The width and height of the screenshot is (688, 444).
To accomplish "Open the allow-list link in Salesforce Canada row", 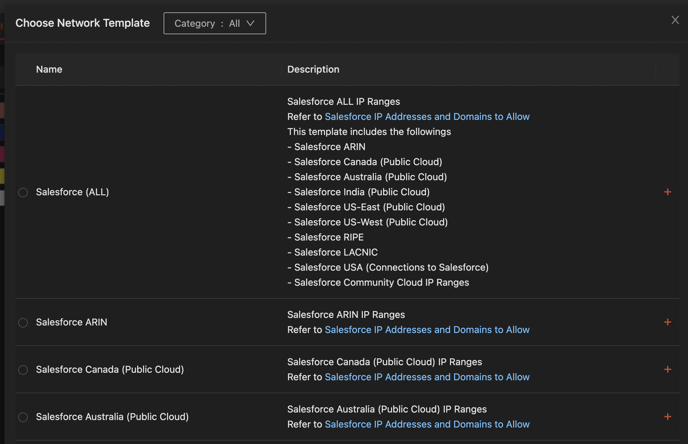I will [427, 377].
